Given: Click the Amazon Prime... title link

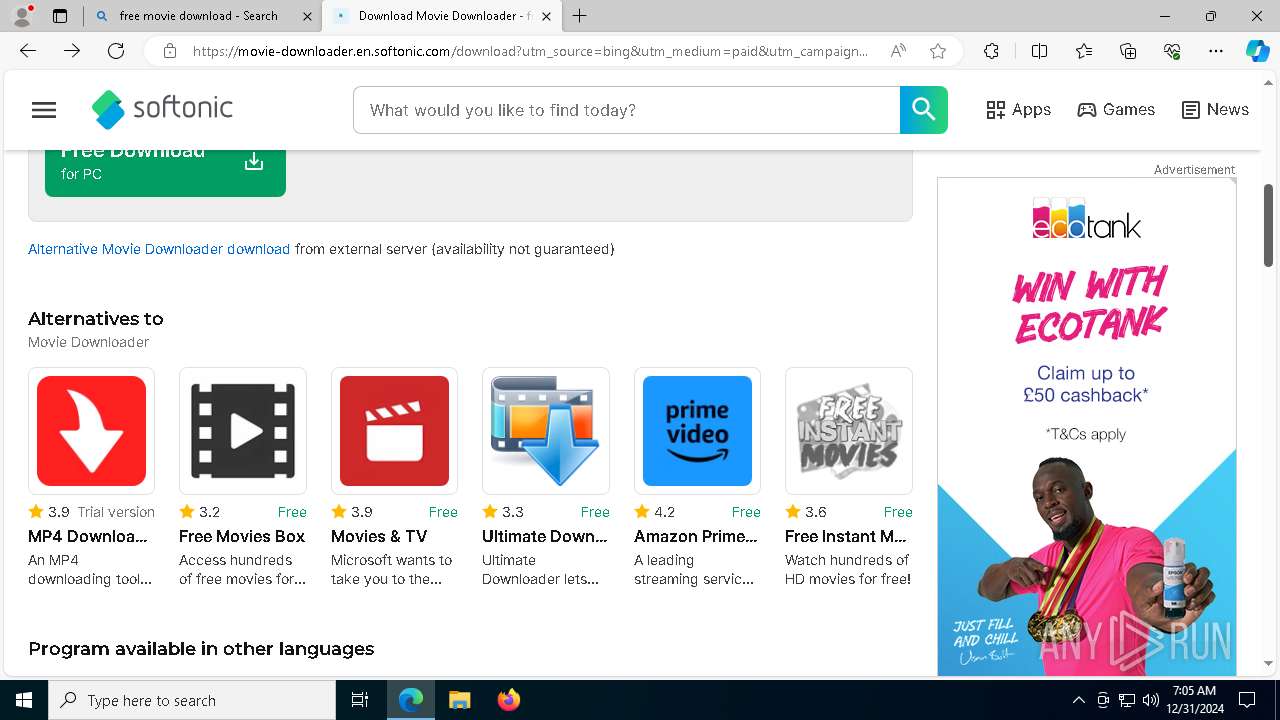Looking at the screenshot, I should [x=696, y=536].
